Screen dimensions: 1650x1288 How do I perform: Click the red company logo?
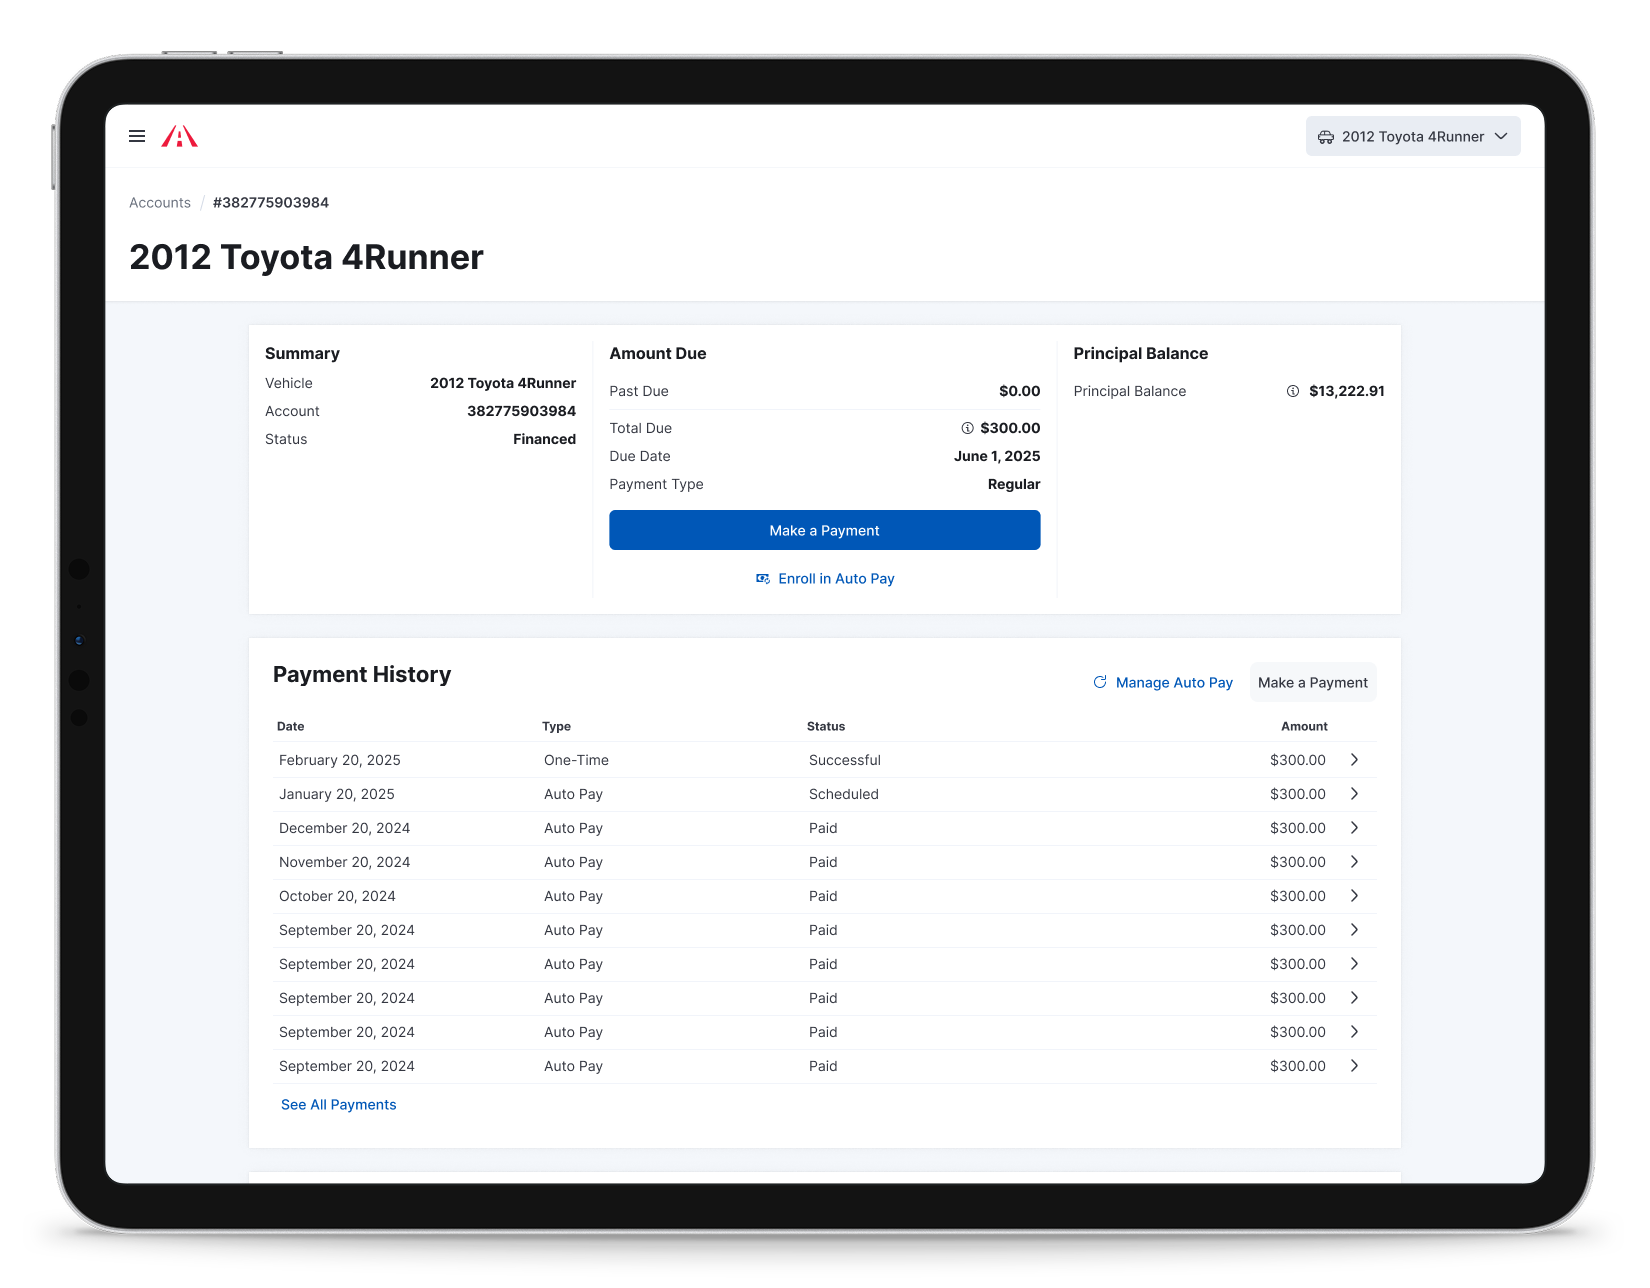tap(180, 136)
